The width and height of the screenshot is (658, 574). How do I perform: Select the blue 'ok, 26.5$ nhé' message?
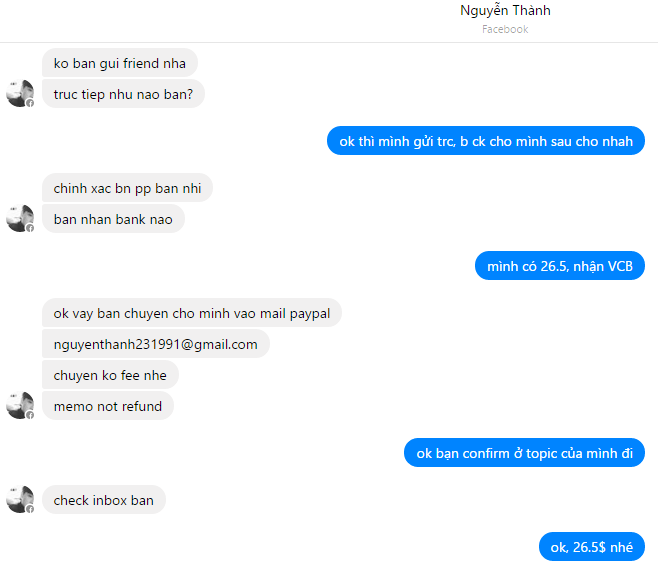point(592,547)
